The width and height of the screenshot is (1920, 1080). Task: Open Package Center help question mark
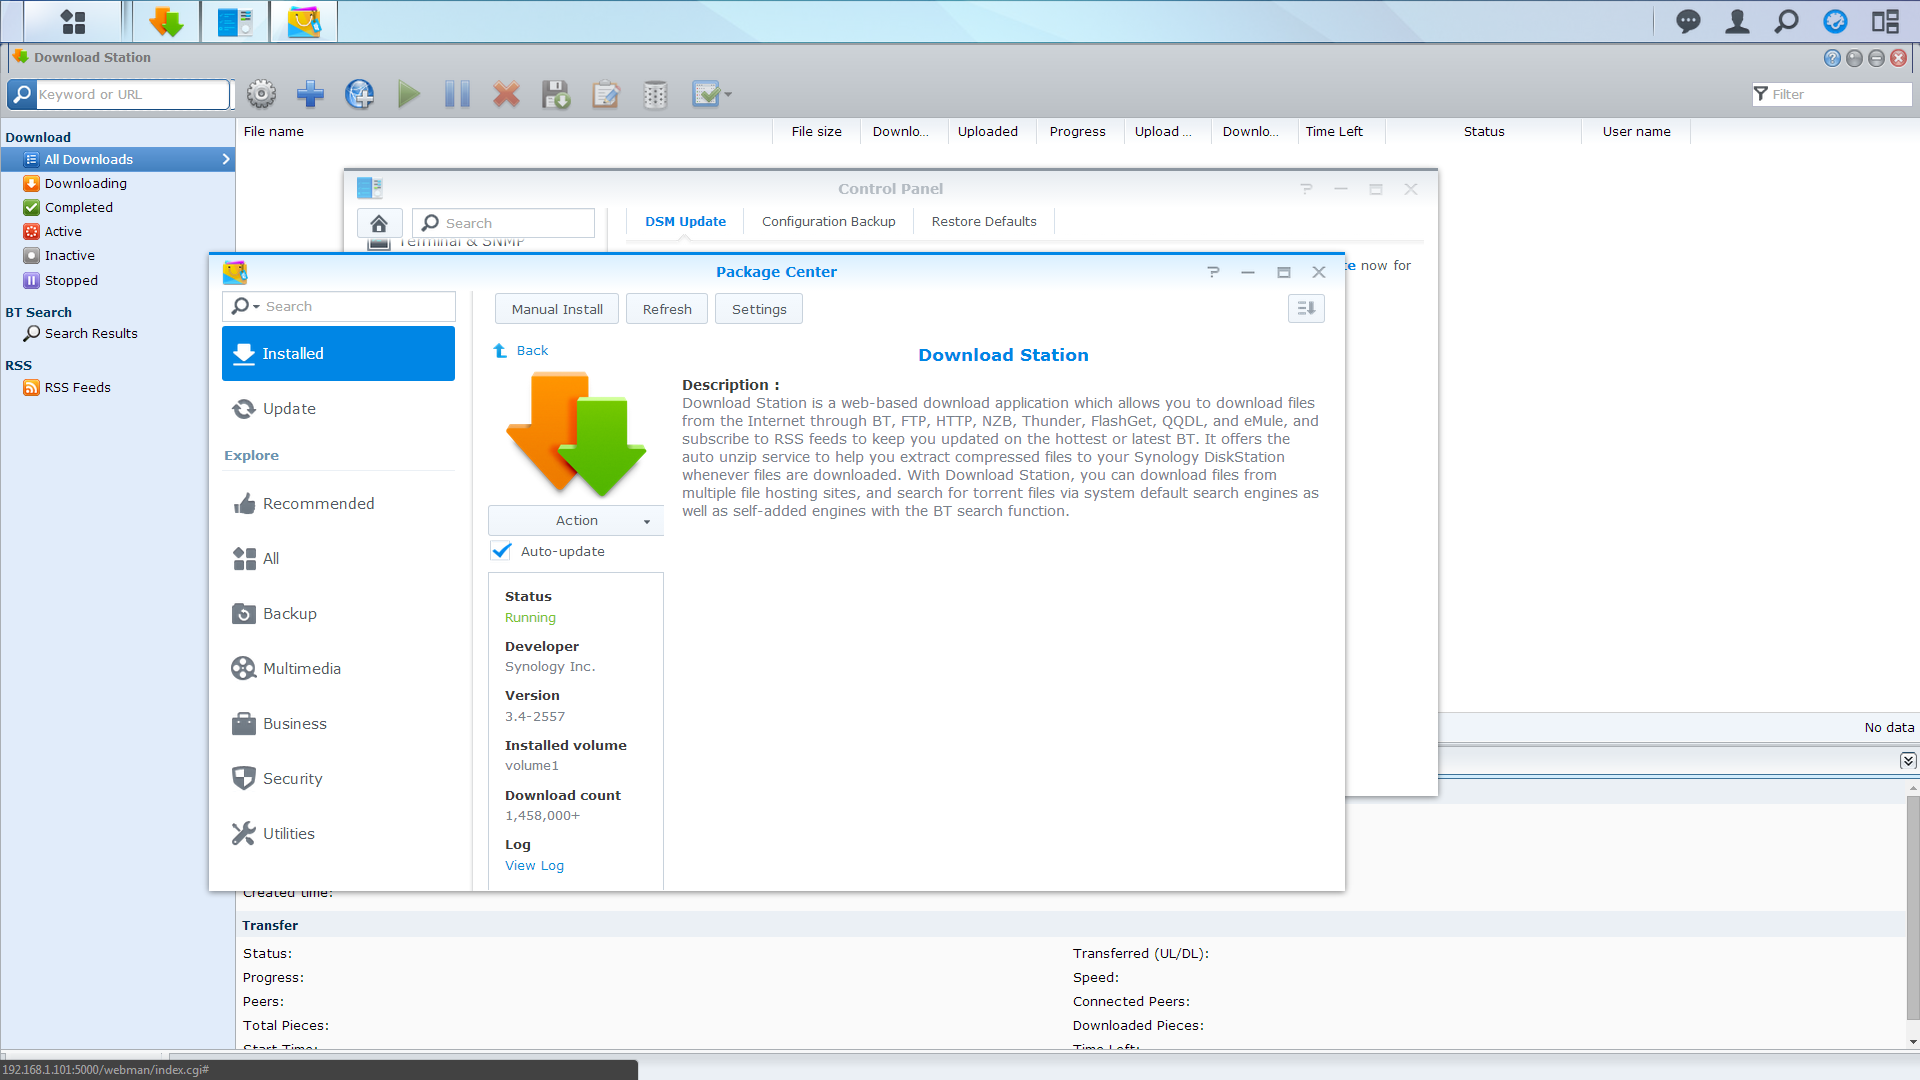(1213, 272)
